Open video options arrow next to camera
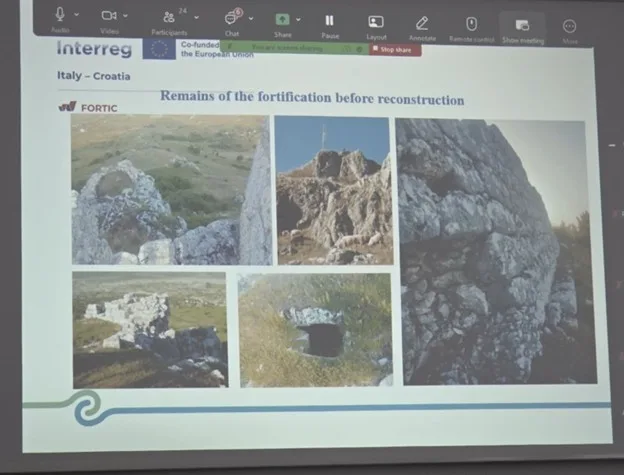 (125, 16)
